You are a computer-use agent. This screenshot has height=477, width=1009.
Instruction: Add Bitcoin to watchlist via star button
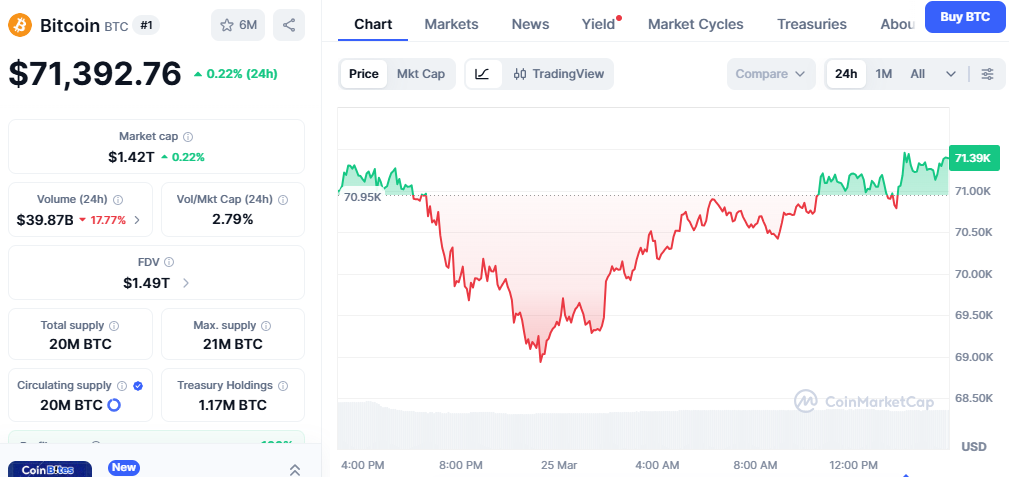[x=238, y=25]
